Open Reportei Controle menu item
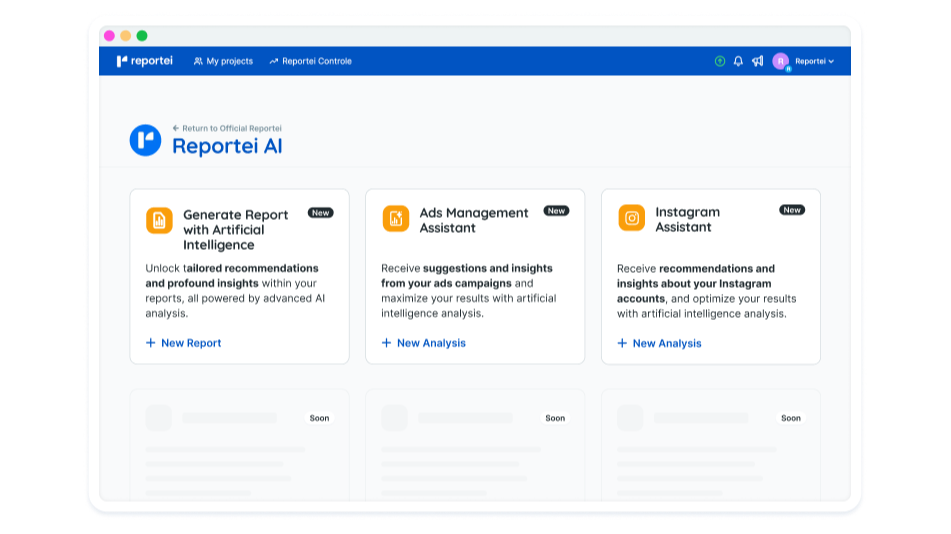This screenshot has height=534, width=951. (x=310, y=61)
